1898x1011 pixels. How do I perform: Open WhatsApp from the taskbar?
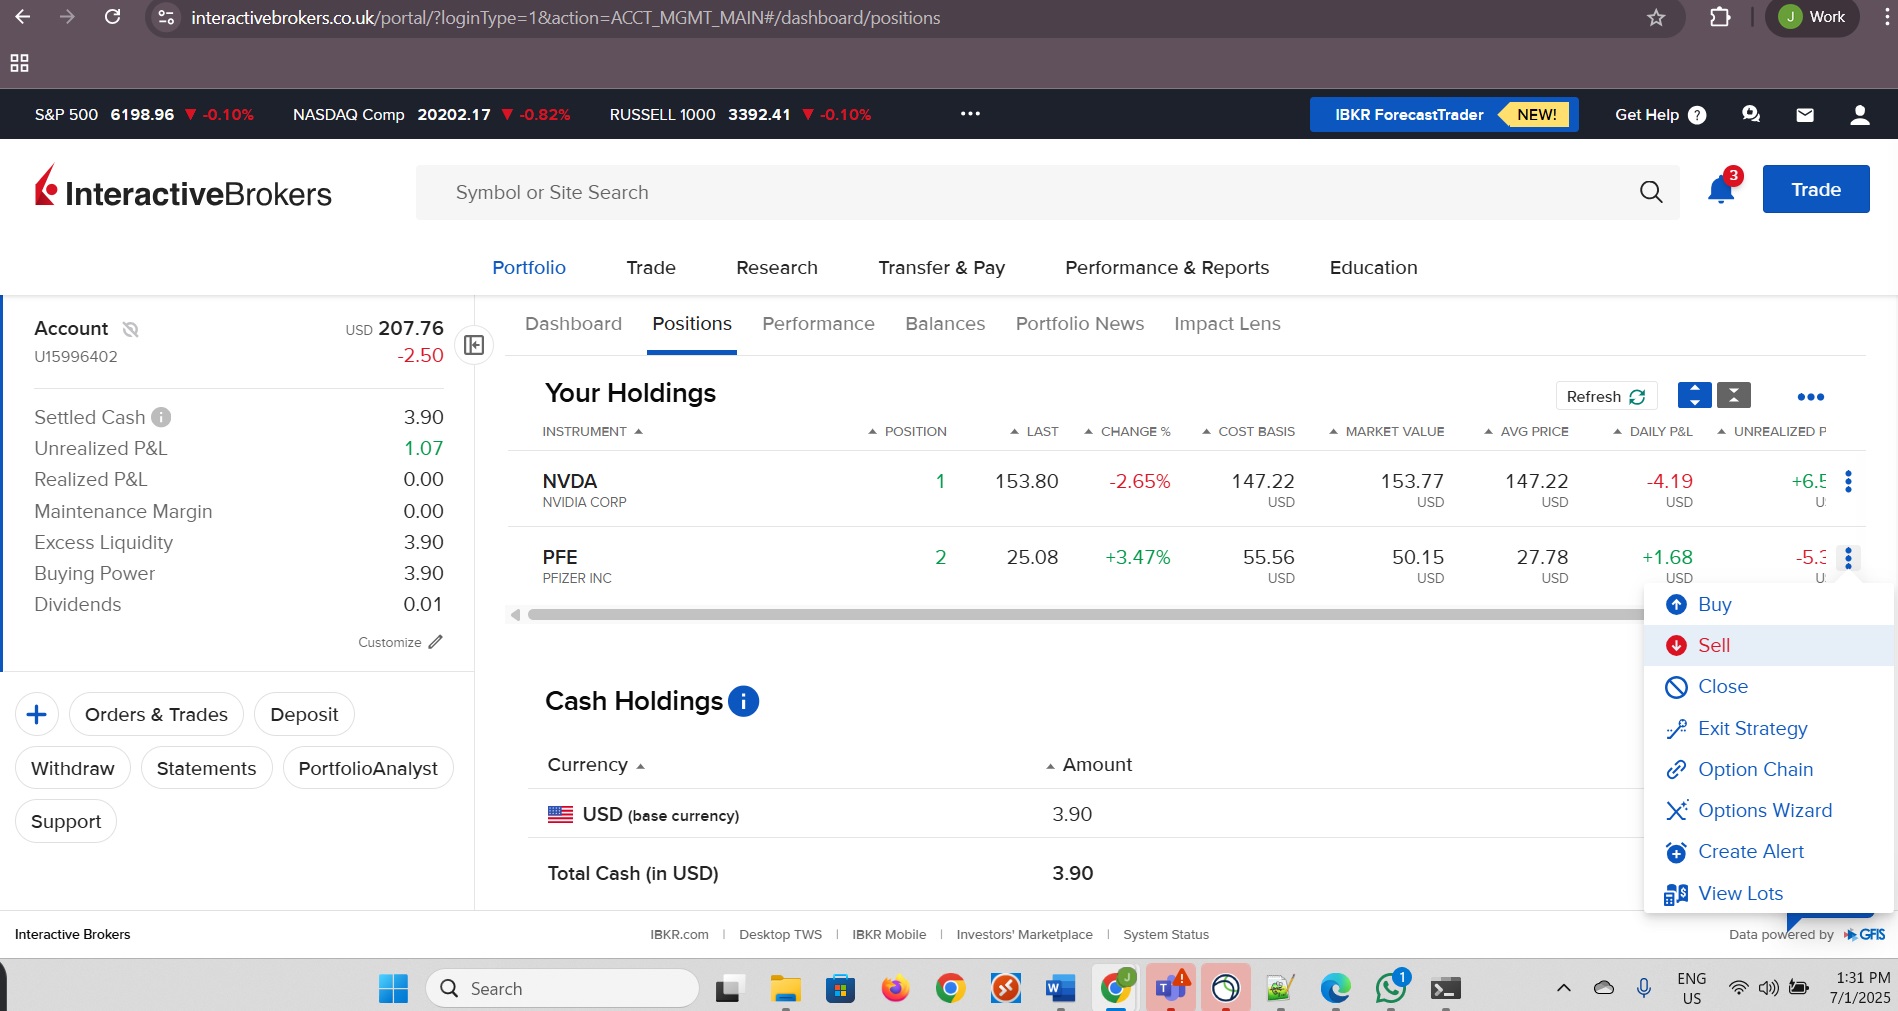pyautogui.click(x=1391, y=988)
